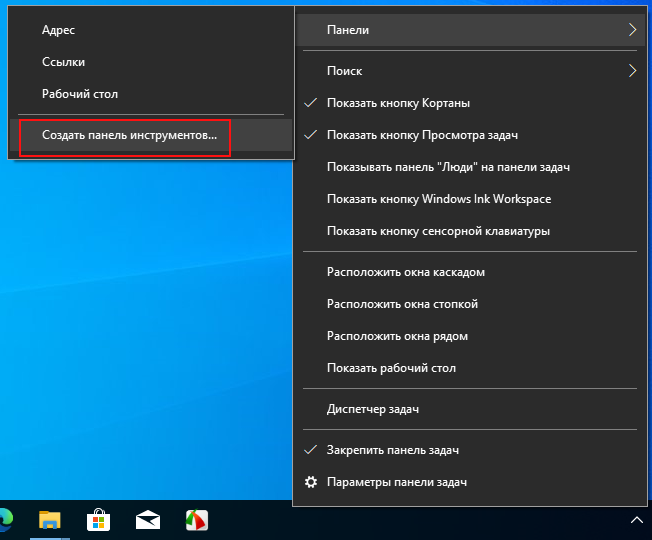Select "Адрес" toolbar in submenu
Screen dimensions: 652x540
point(58,30)
